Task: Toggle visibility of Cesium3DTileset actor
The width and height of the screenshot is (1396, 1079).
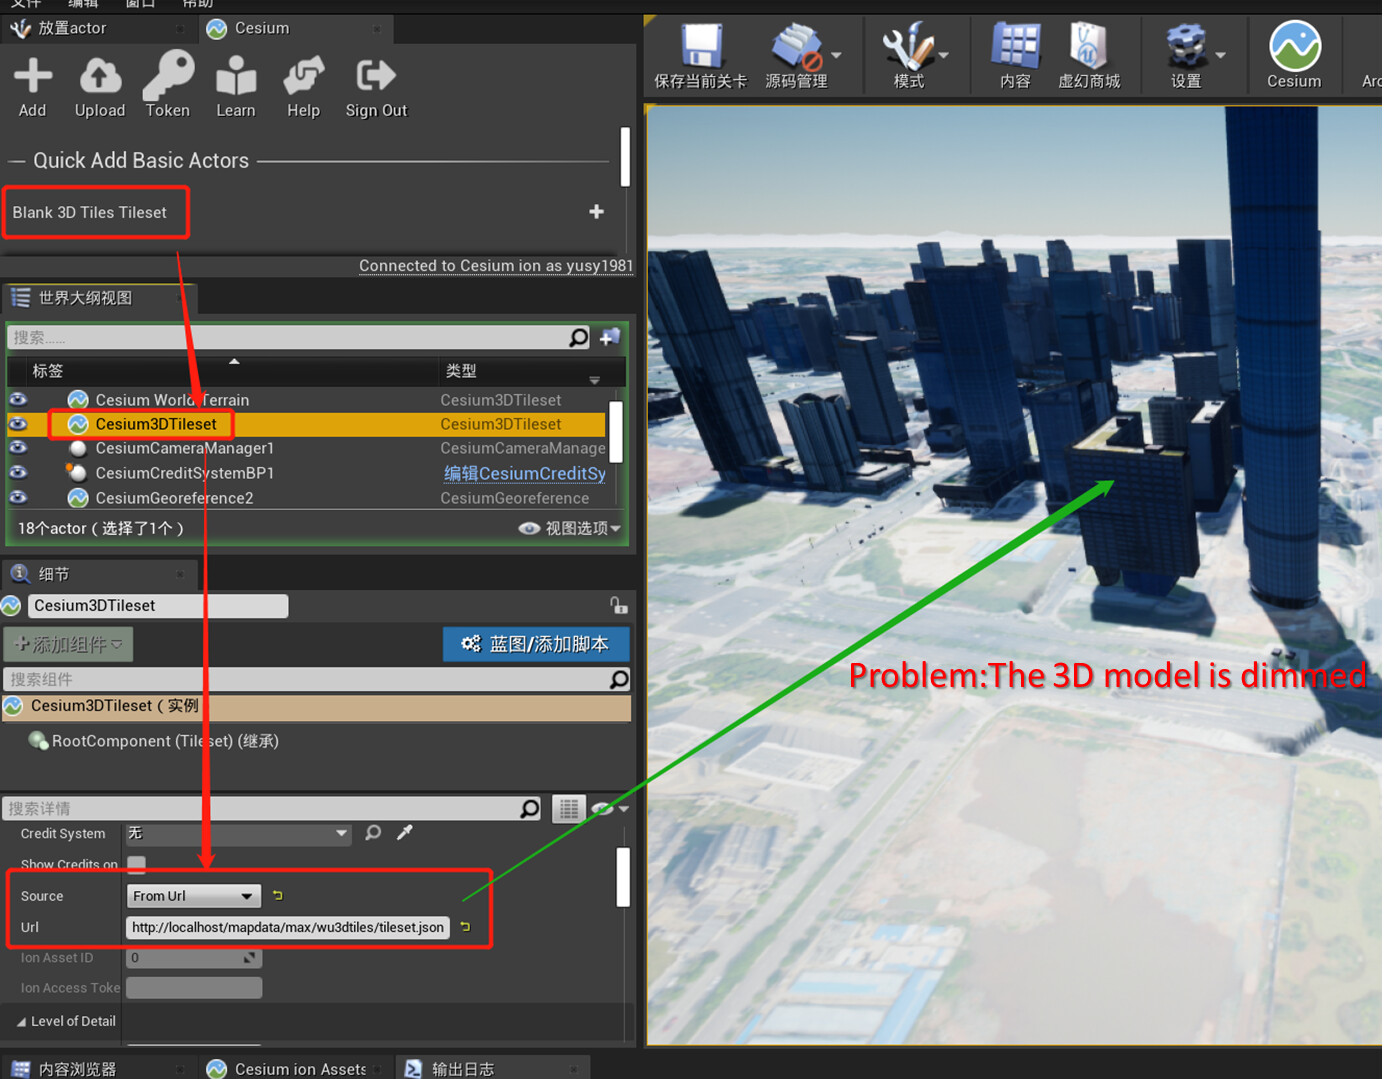Action: click(x=18, y=424)
